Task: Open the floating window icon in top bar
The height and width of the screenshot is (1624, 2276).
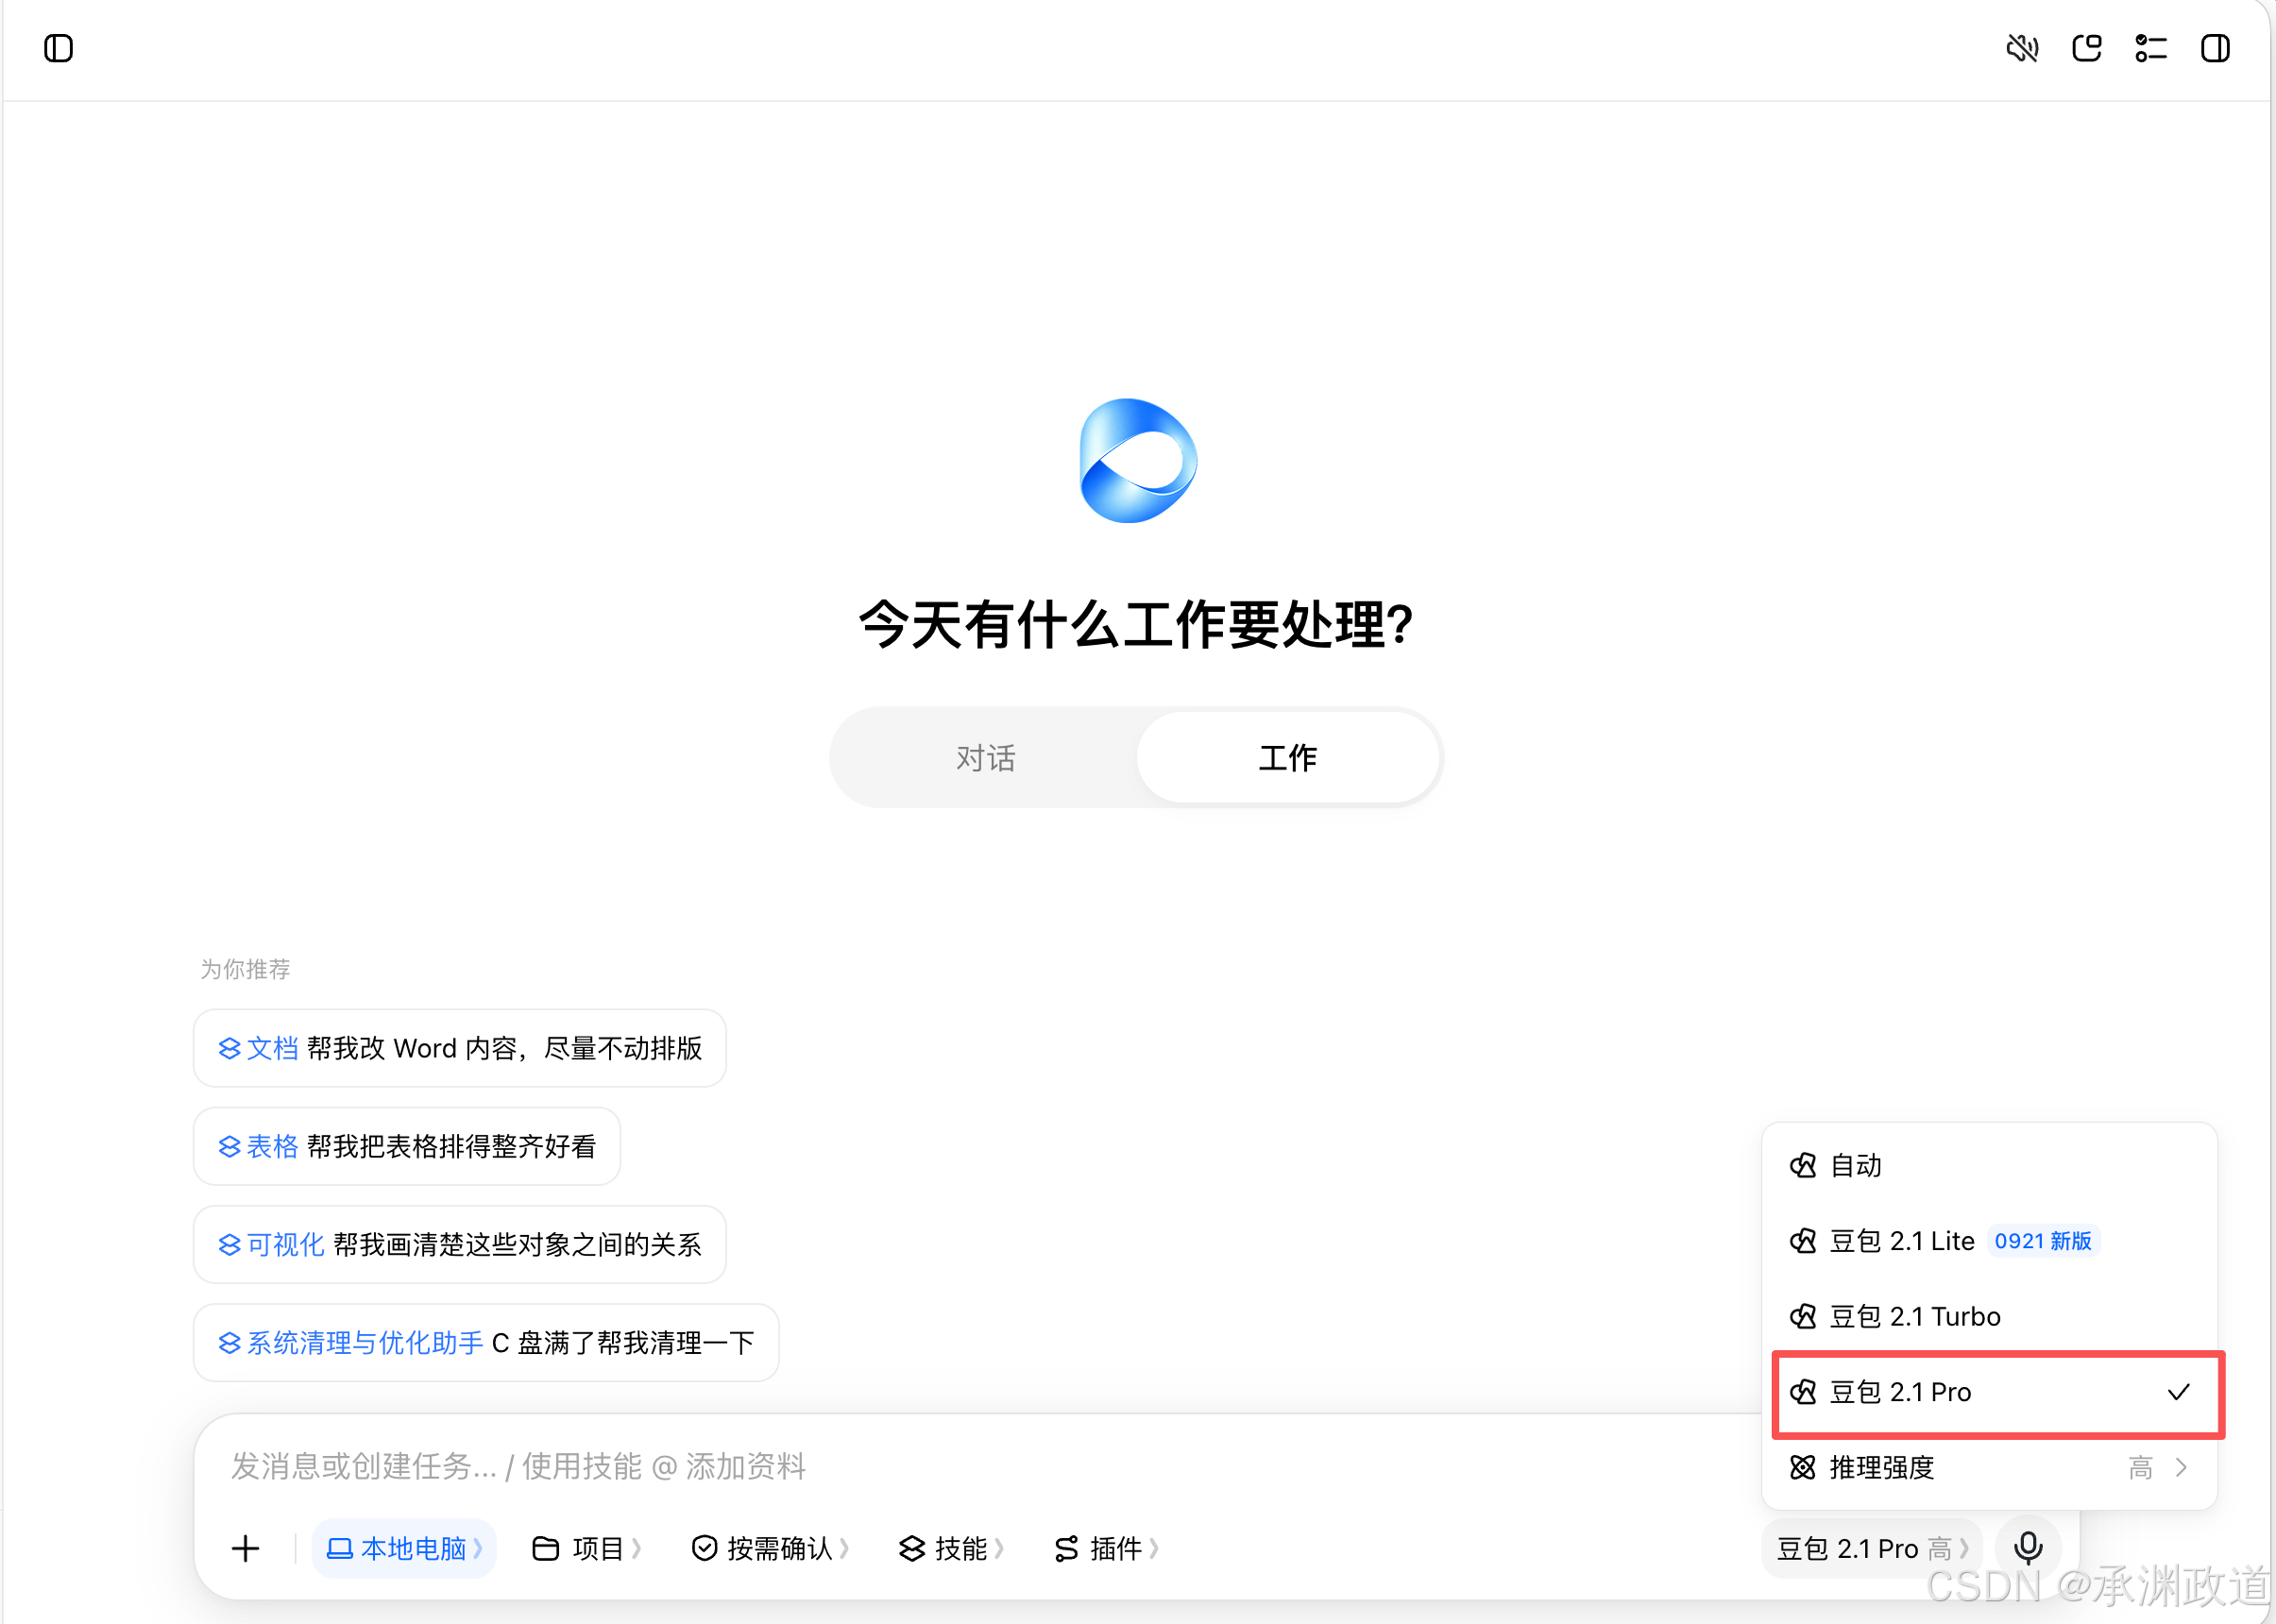Action: [x=2086, y=48]
